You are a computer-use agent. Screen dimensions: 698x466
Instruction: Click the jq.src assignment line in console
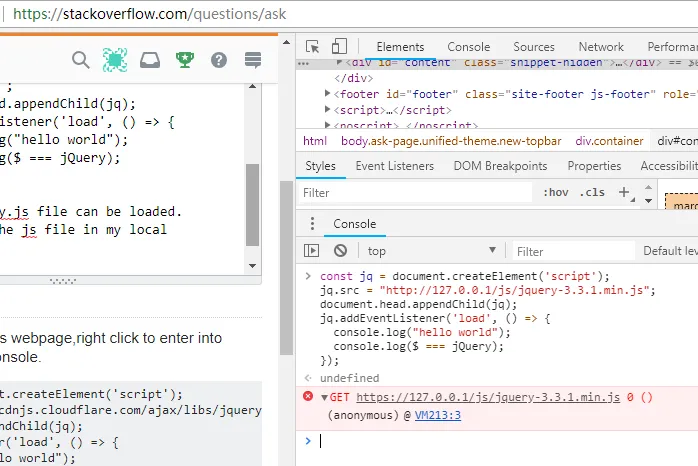pos(488,290)
